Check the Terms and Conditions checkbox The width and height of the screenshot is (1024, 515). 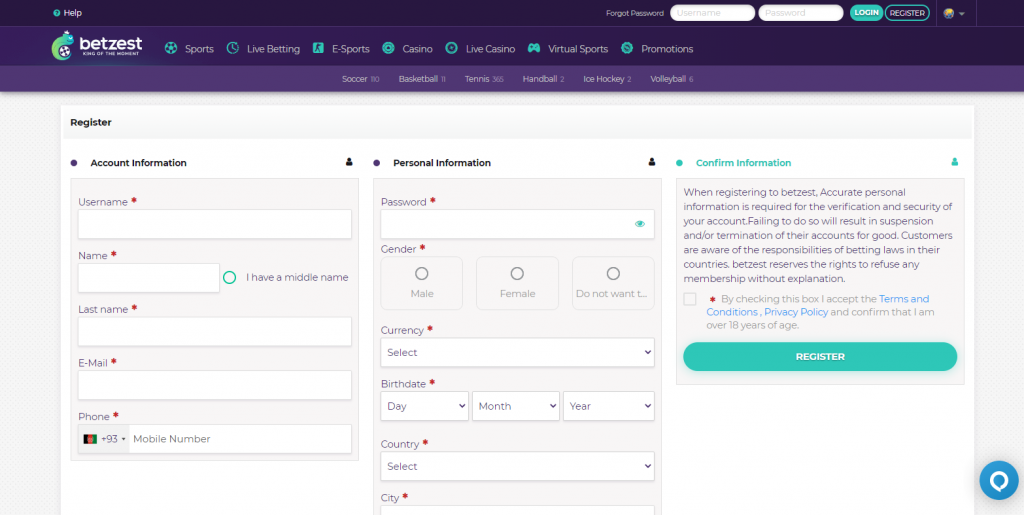[690, 299]
